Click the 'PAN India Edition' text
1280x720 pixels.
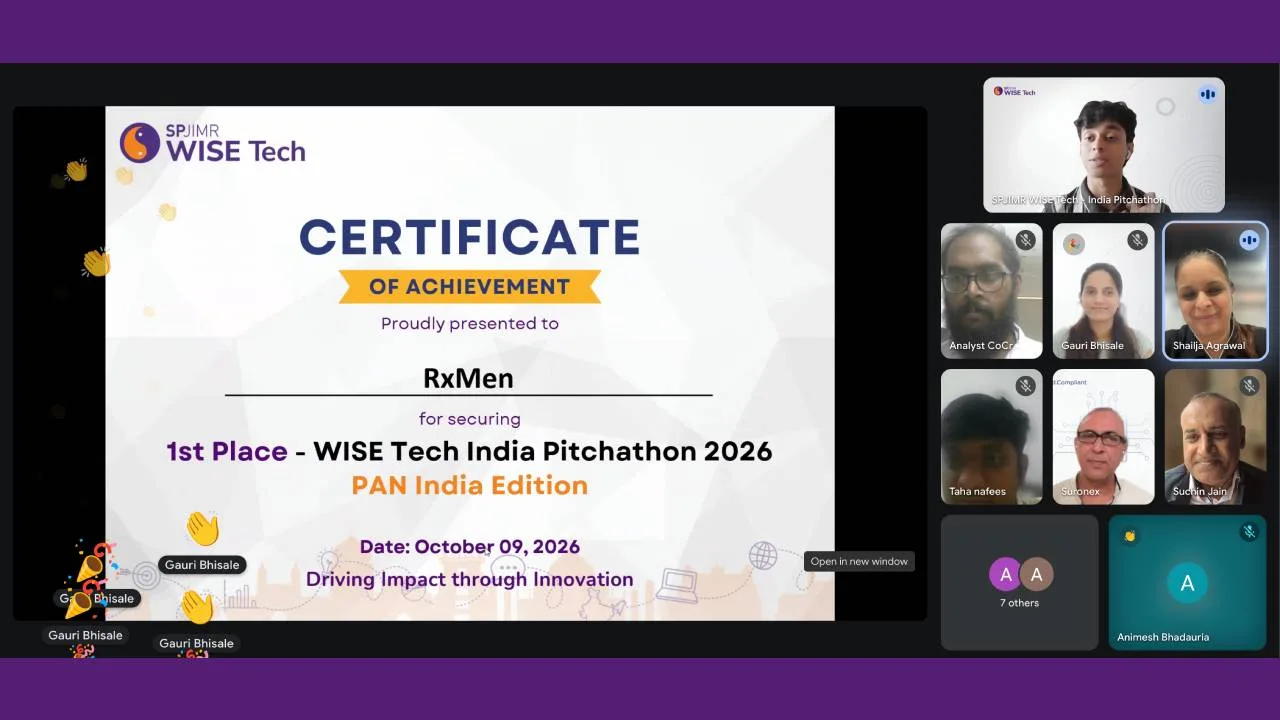tap(469, 485)
